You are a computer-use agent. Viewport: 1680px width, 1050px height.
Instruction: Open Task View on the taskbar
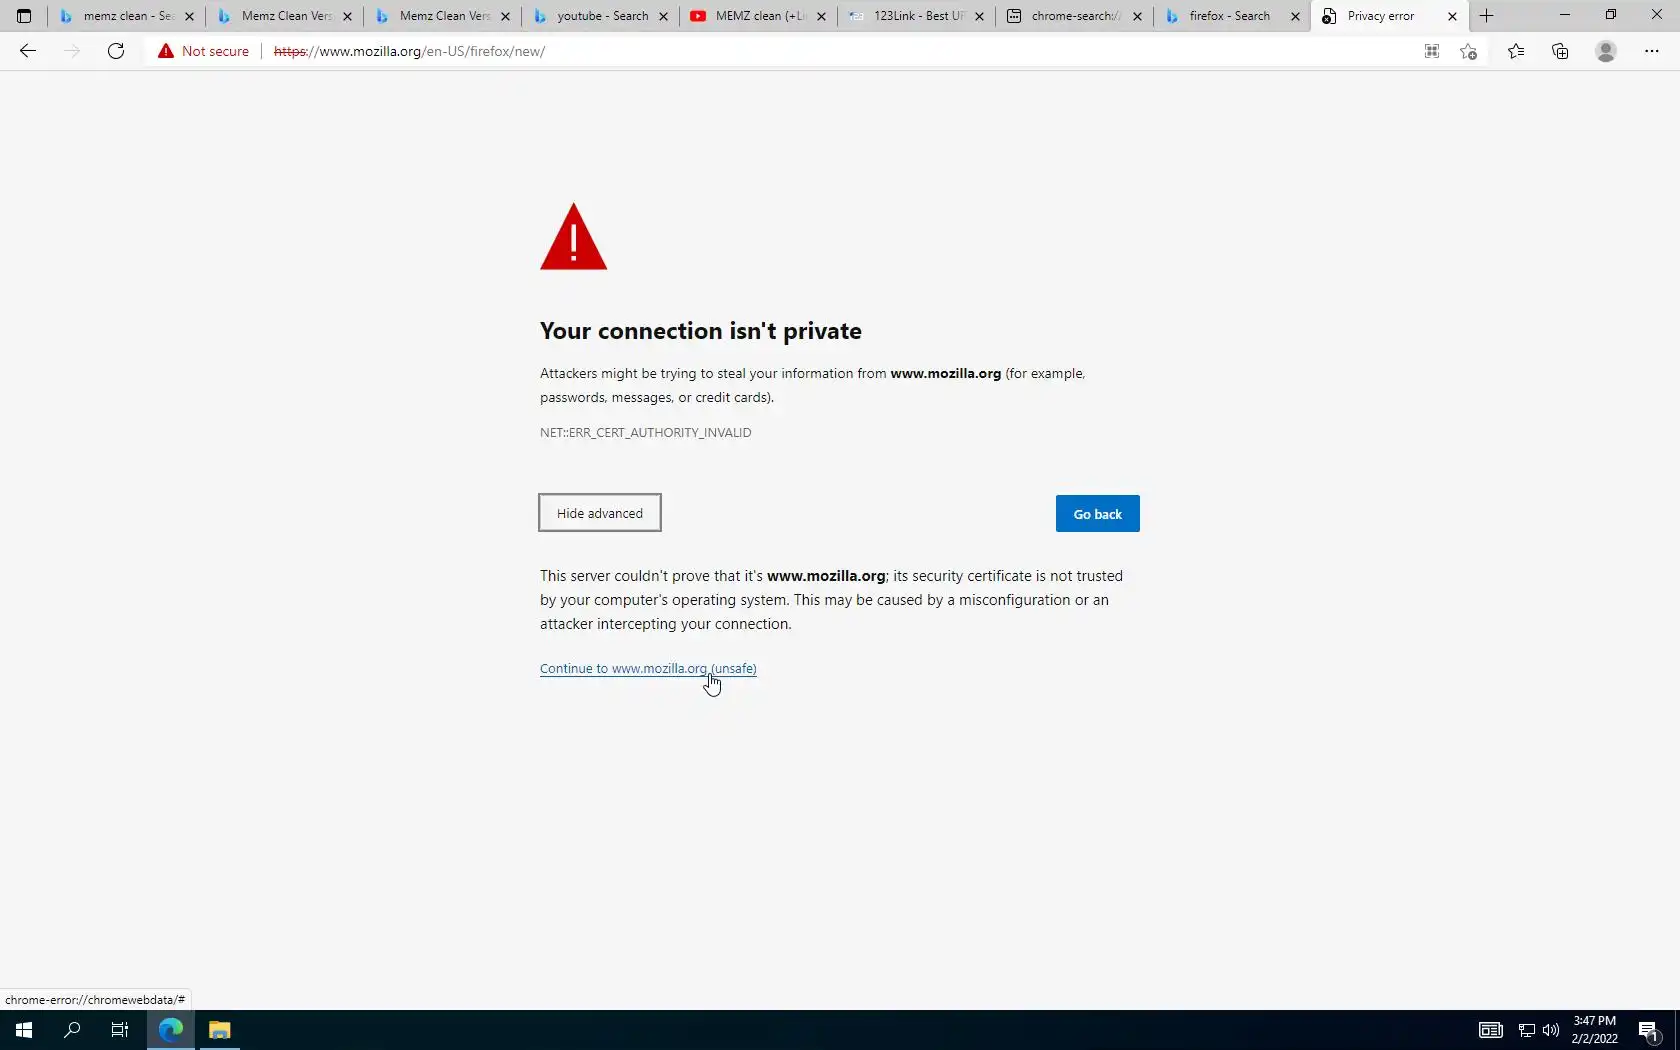(x=120, y=1030)
